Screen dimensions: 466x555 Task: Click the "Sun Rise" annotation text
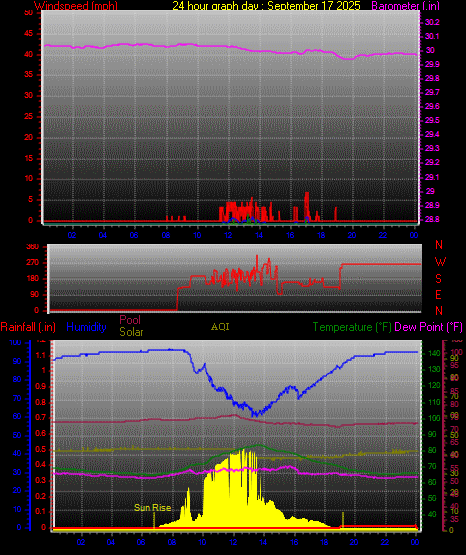pyautogui.click(x=153, y=508)
